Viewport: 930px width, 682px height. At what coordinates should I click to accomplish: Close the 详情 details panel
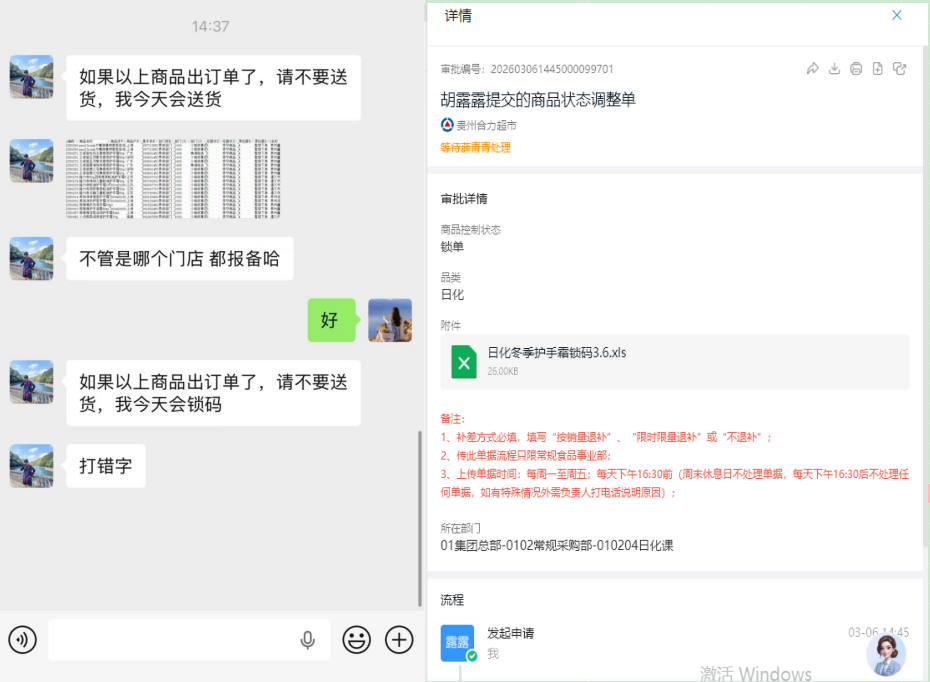(x=897, y=15)
